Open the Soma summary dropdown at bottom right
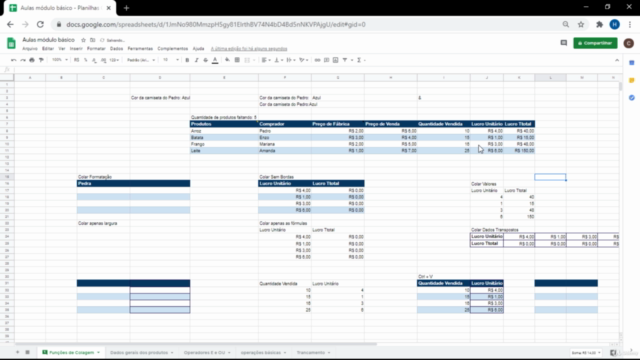The image size is (640, 360). point(586,353)
